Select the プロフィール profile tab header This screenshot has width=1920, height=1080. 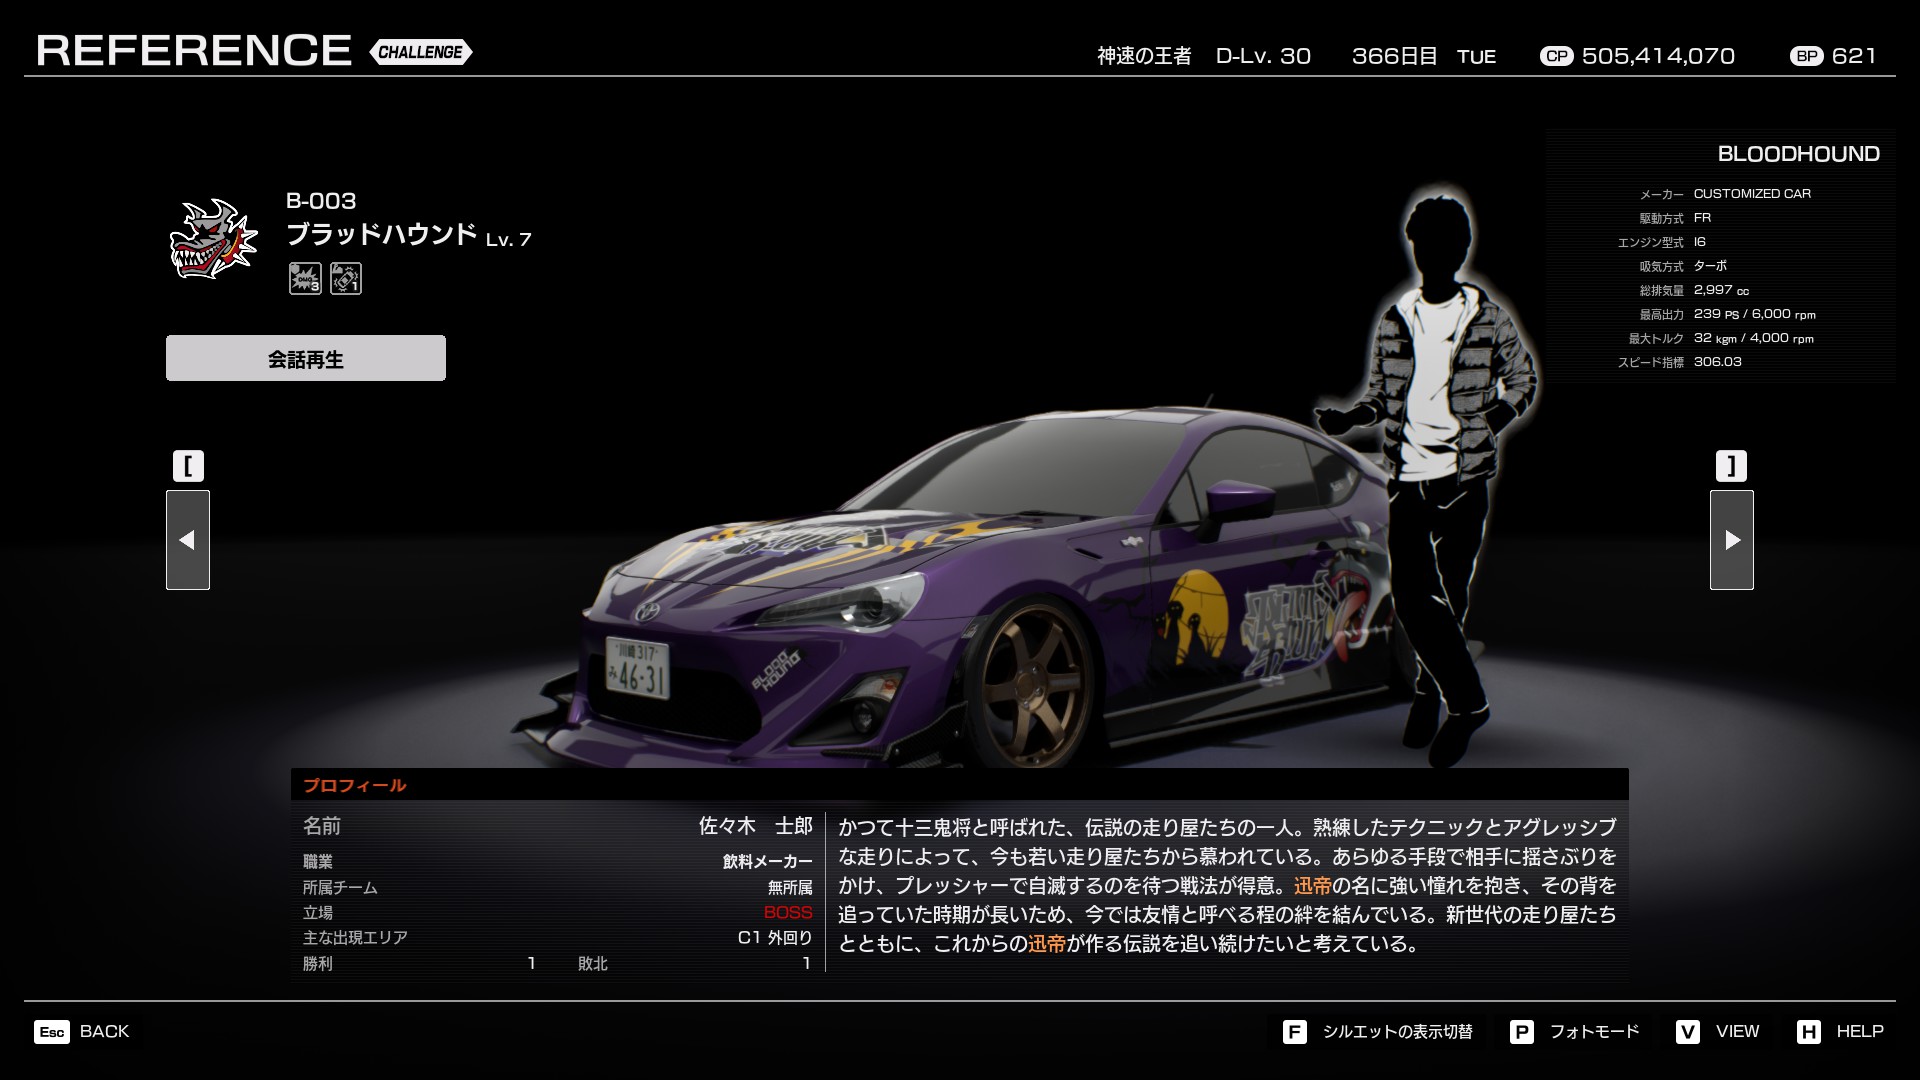355,785
